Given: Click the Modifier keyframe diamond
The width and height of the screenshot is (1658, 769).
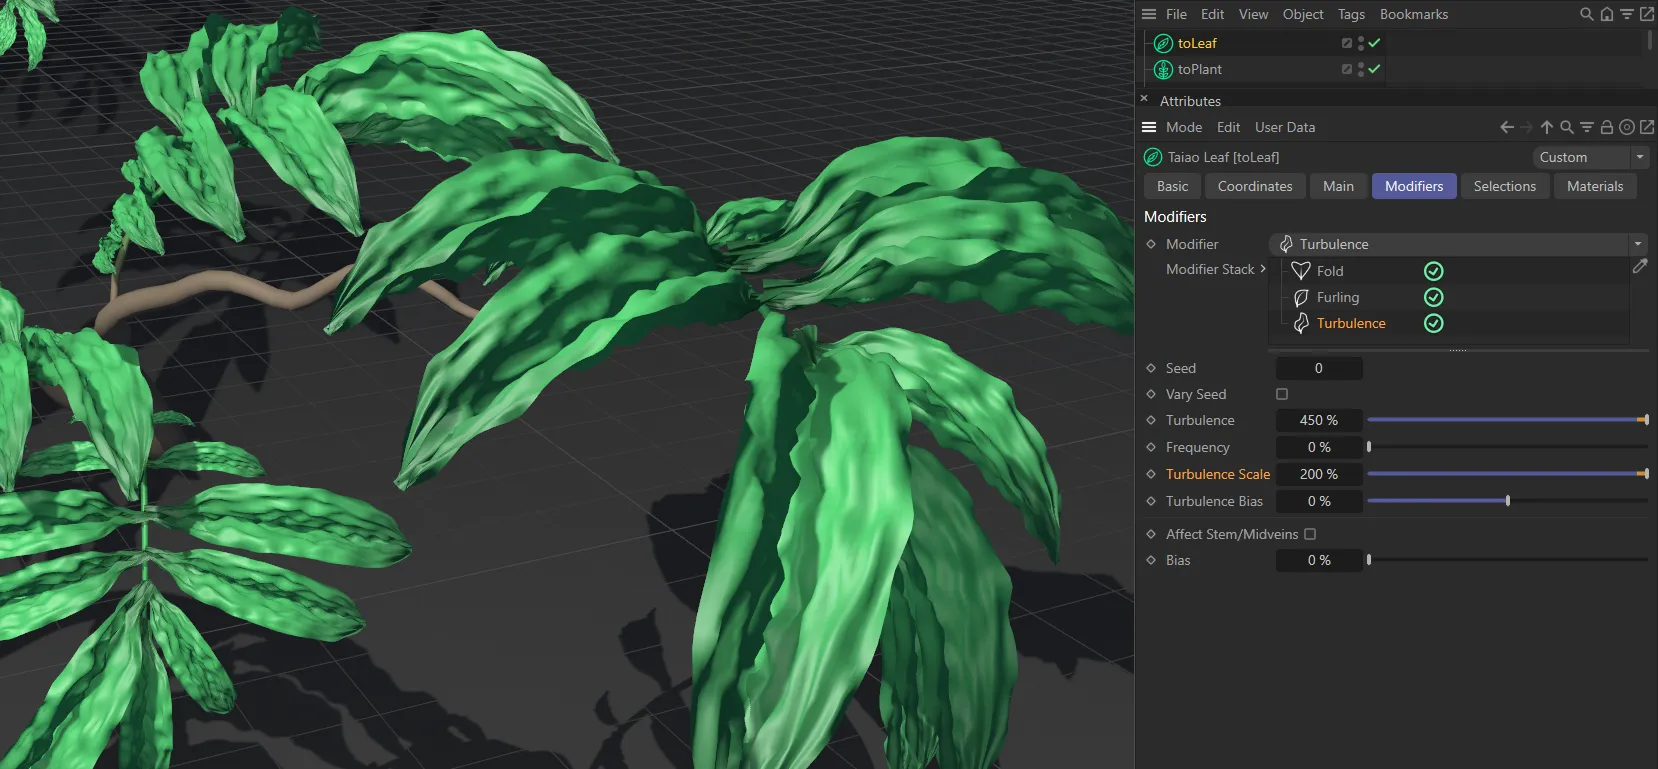Looking at the screenshot, I should pyautogui.click(x=1151, y=244).
